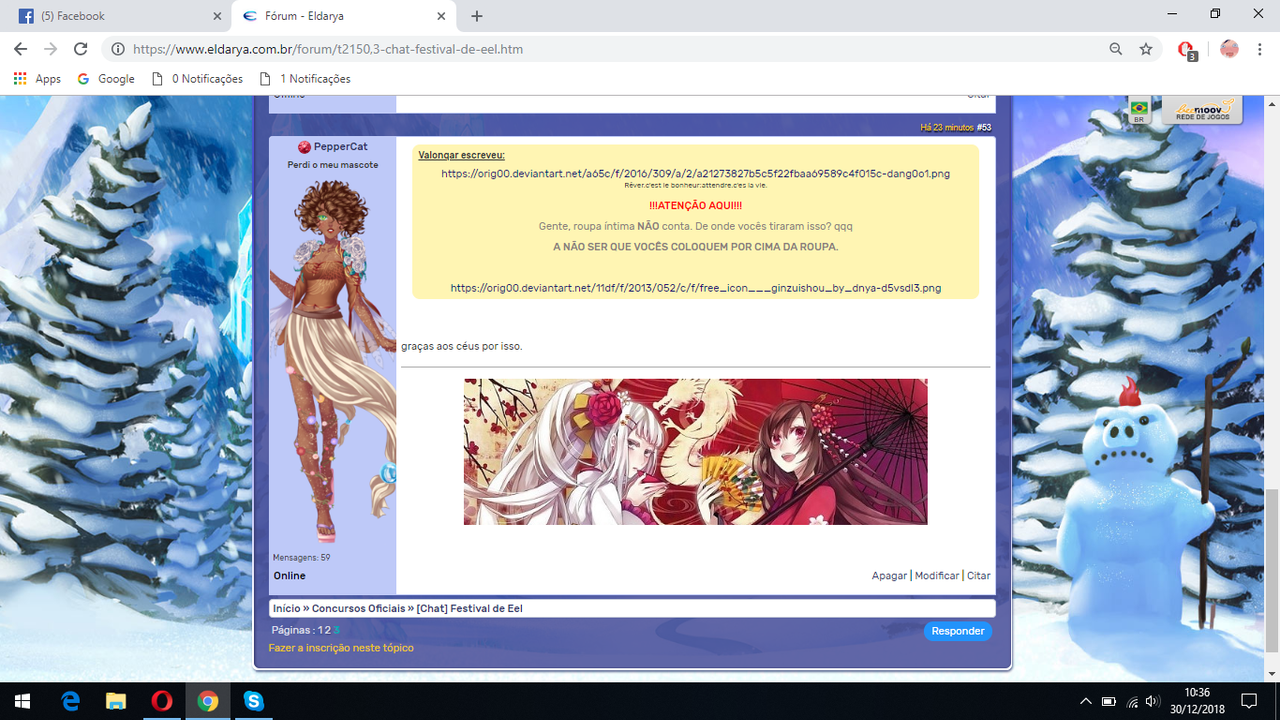
Task: Open the post number #53 link
Action: click(984, 127)
